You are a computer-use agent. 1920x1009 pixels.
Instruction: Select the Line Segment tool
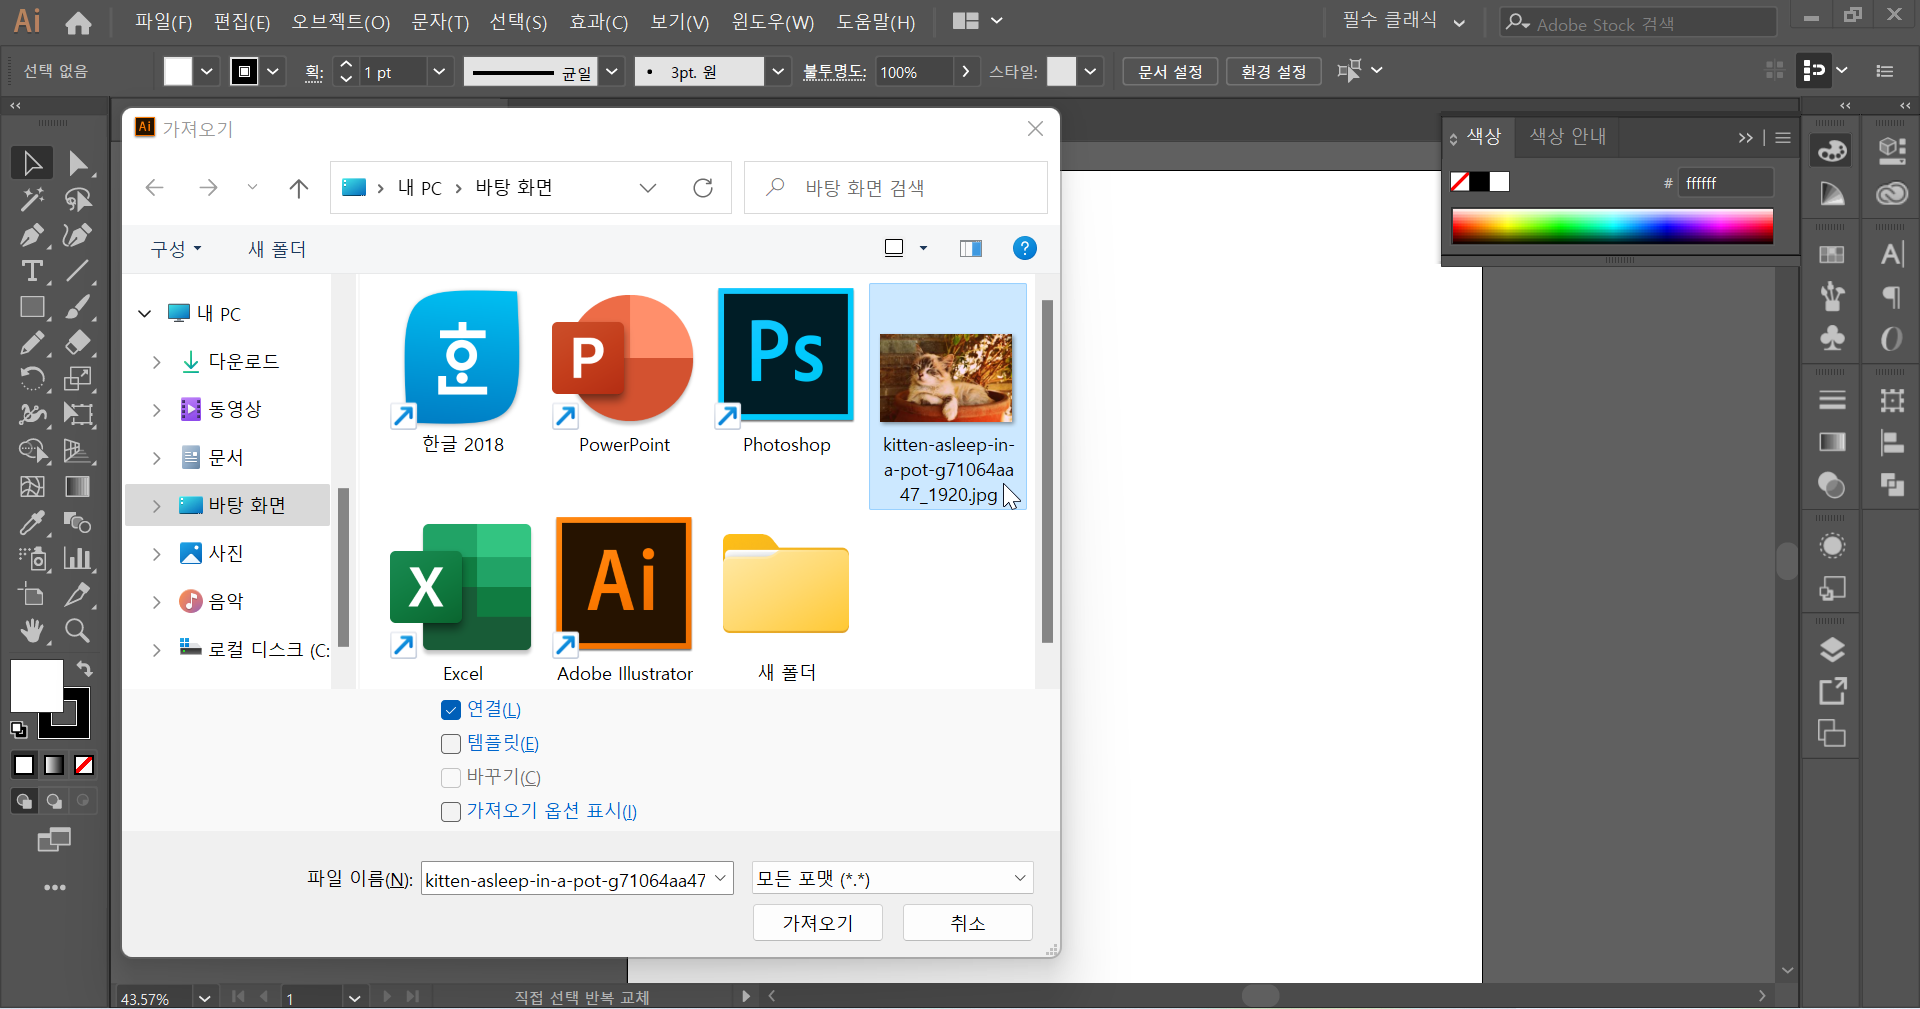click(78, 271)
